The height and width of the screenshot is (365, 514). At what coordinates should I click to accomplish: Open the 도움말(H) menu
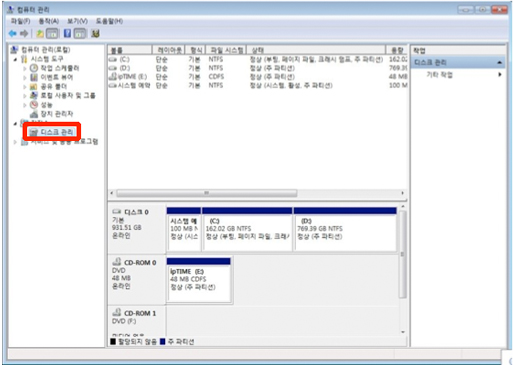109,21
